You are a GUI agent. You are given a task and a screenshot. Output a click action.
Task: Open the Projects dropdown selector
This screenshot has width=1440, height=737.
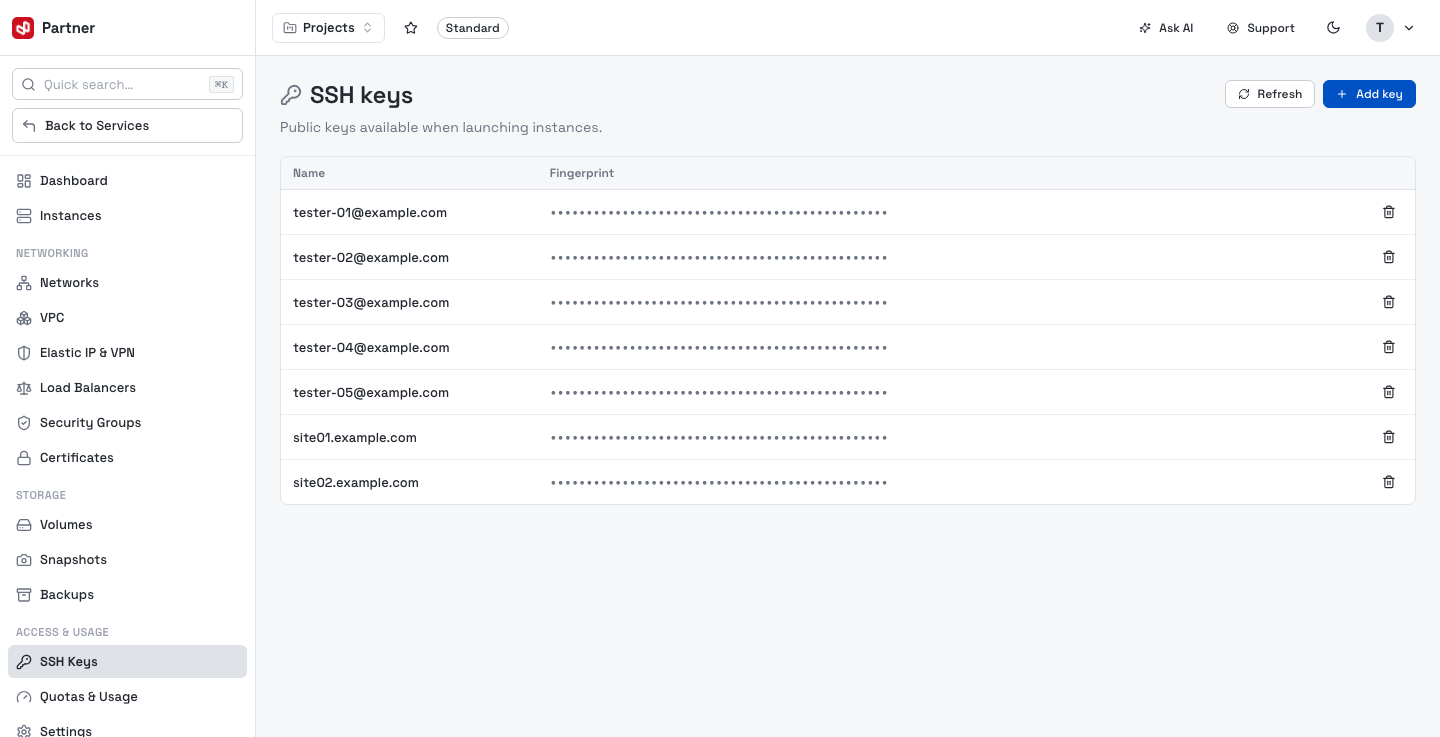tap(328, 28)
